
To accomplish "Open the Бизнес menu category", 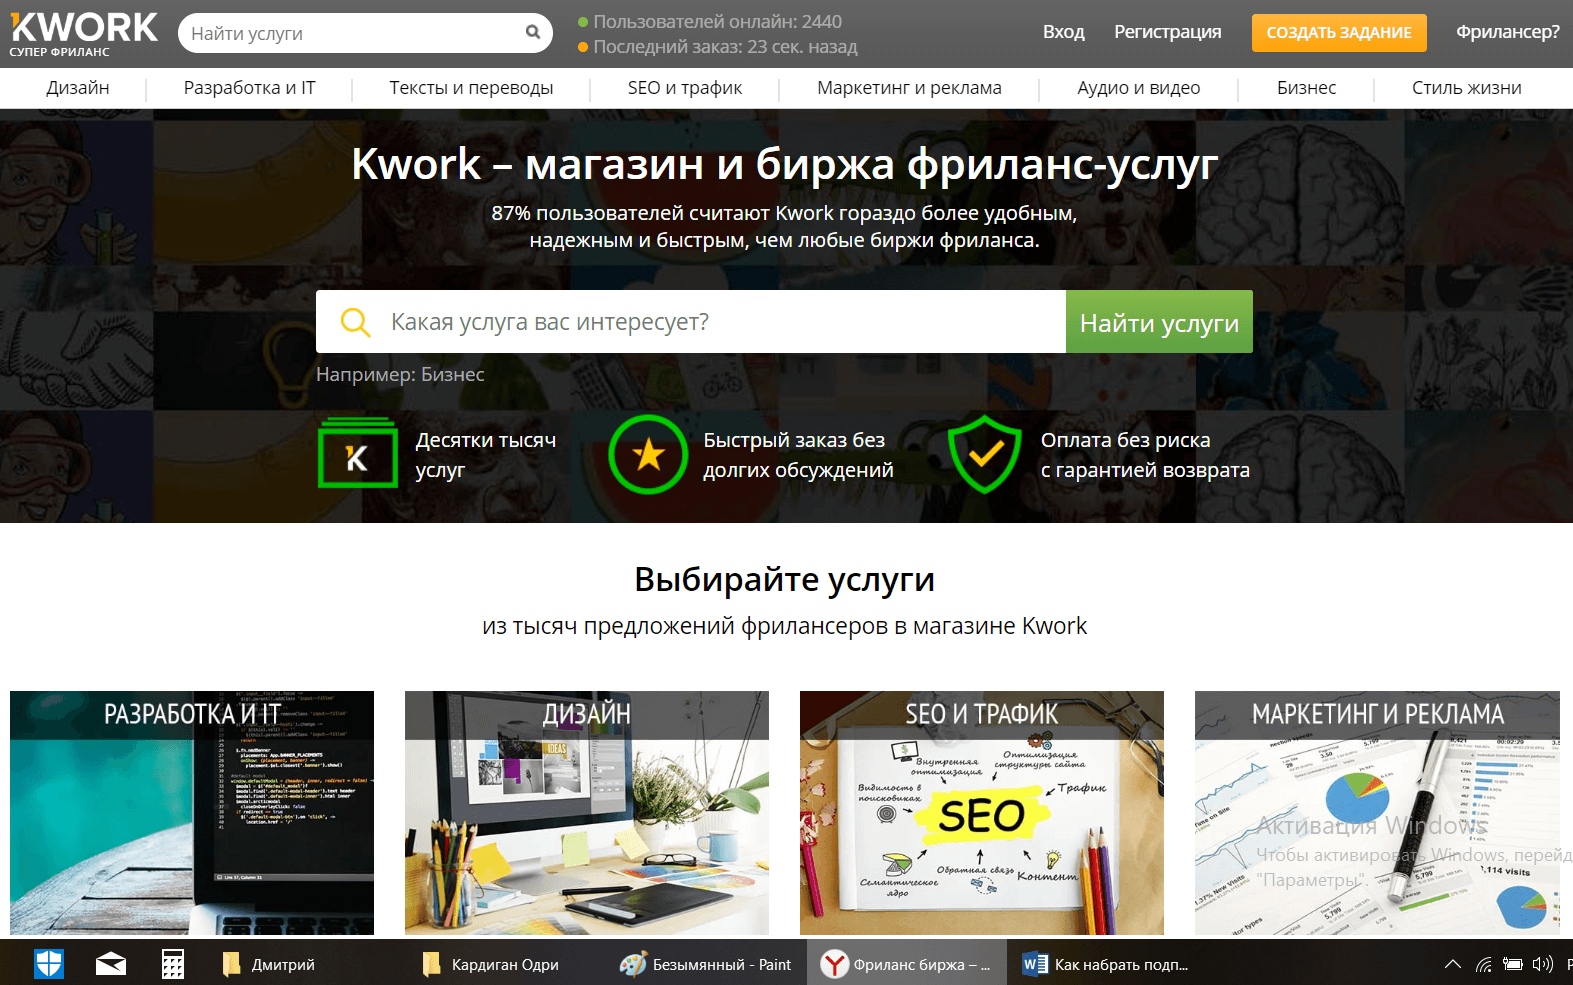I will (x=1306, y=88).
